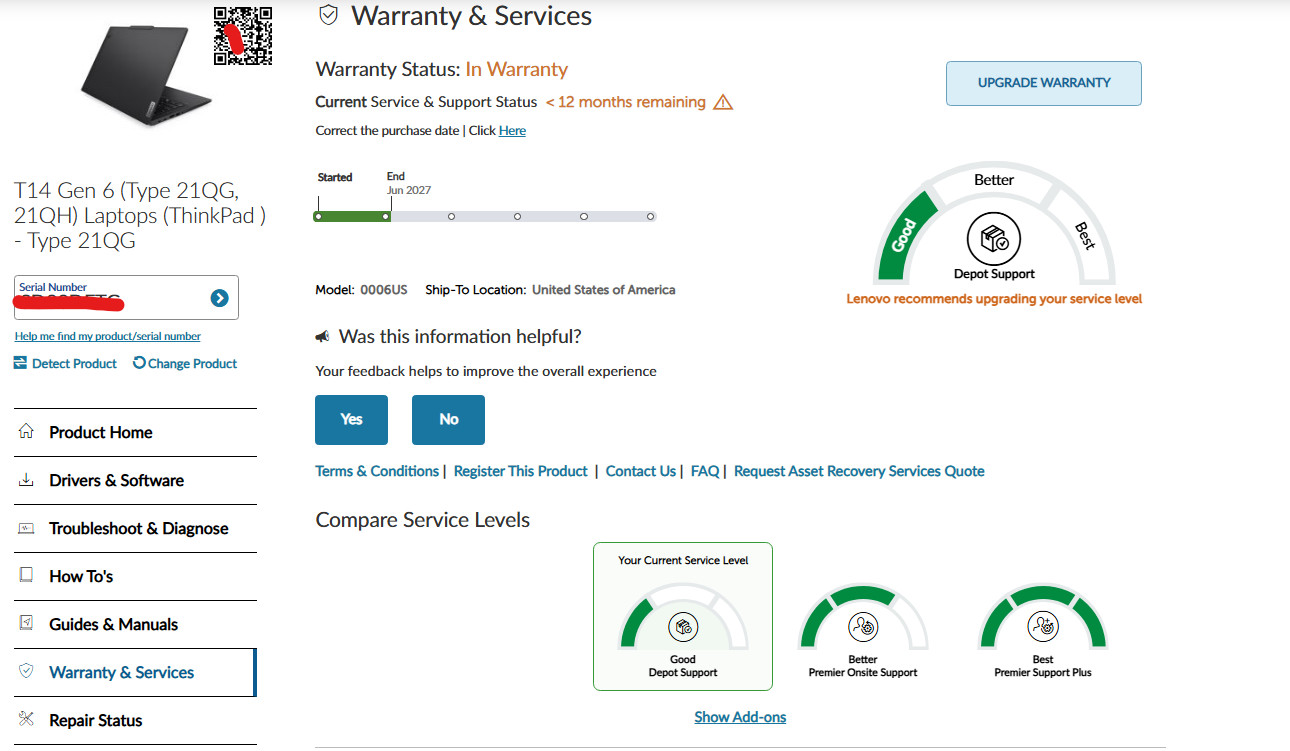This screenshot has height=751, width=1290.
Task: Click the Detect Product icon
Action: [x=20, y=363]
